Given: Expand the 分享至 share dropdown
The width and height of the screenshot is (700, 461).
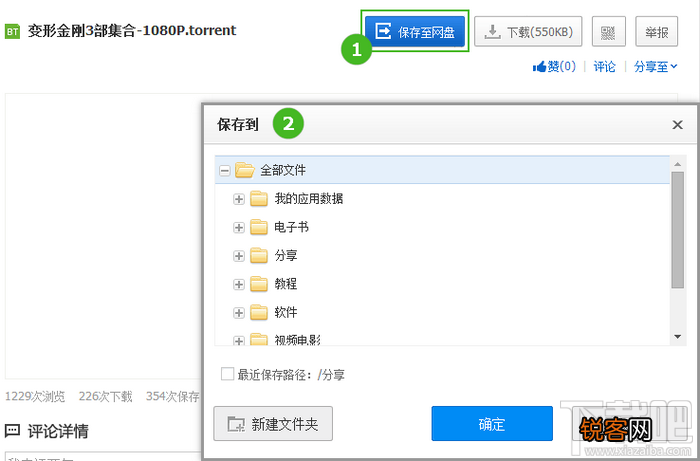Looking at the screenshot, I should click(656, 67).
